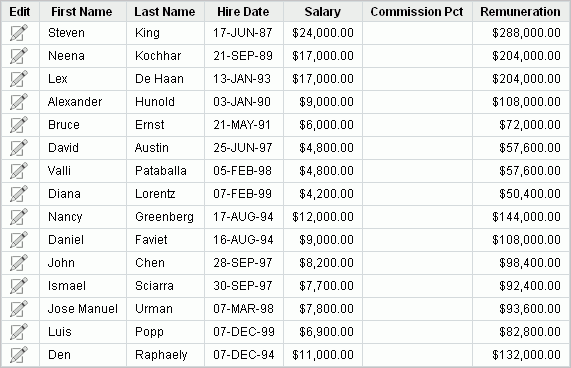The width and height of the screenshot is (571, 368).
Task: Sort table by Salary header
Action: (x=323, y=12)
